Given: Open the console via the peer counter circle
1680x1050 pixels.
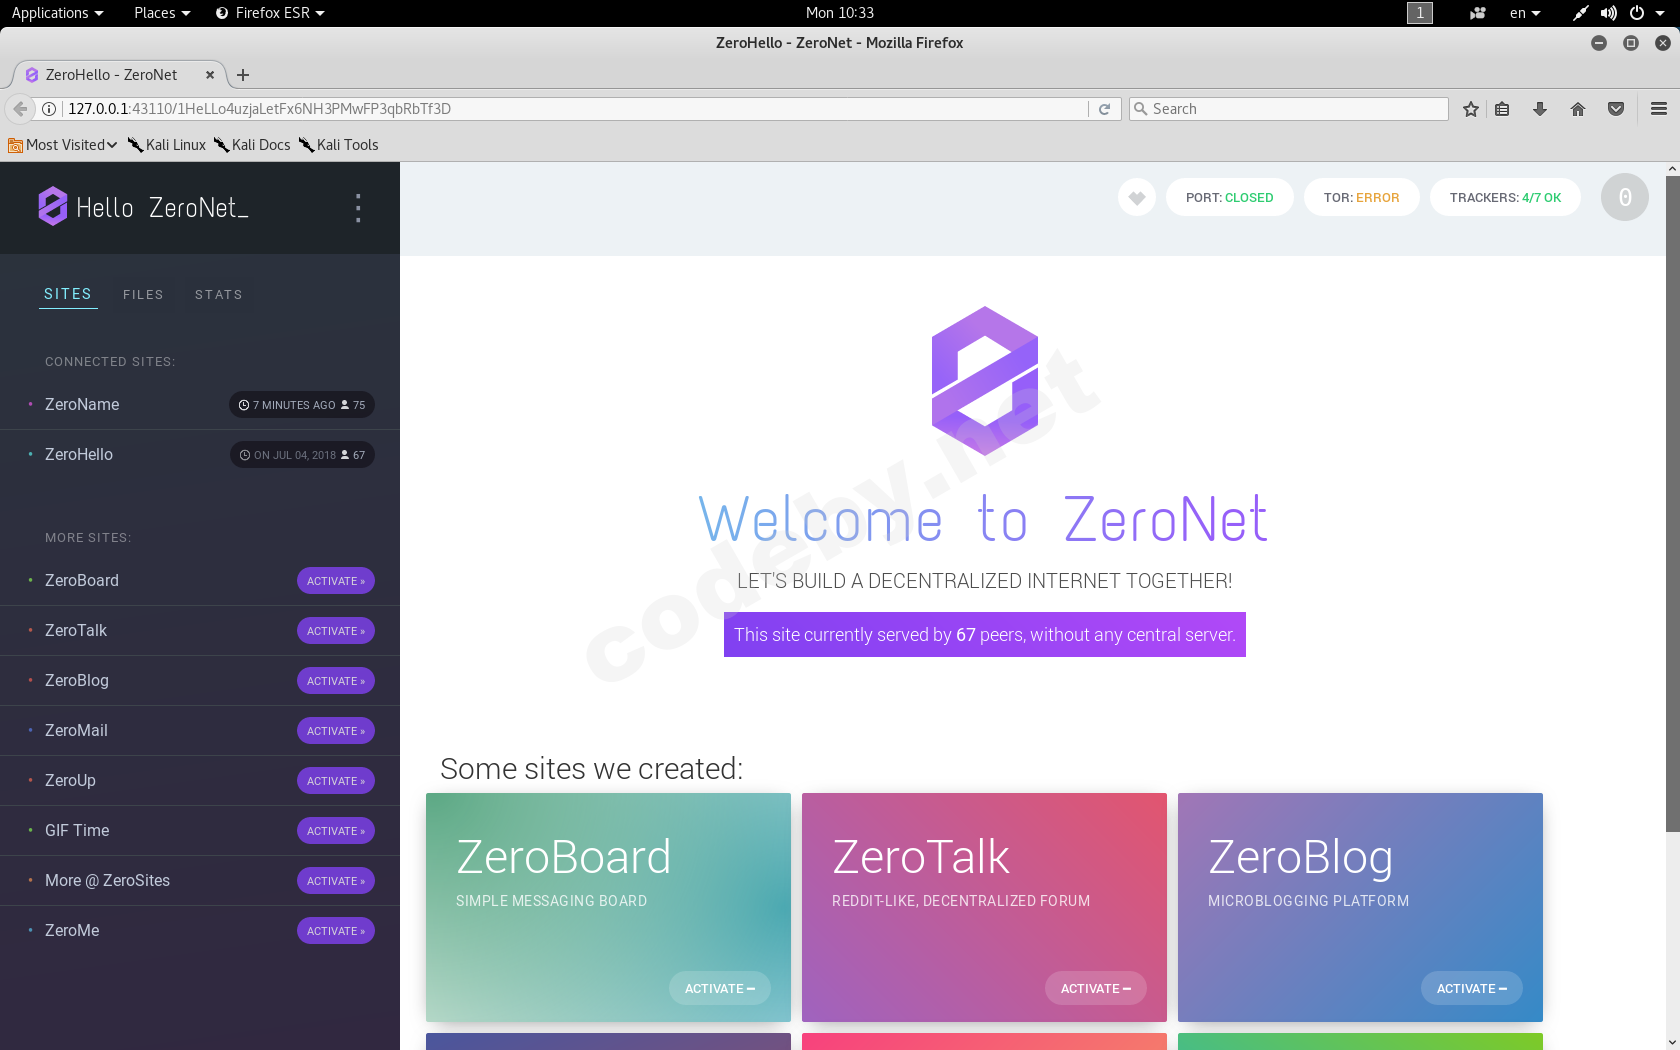Looking at the screenshot, I should pos(1624,197).
